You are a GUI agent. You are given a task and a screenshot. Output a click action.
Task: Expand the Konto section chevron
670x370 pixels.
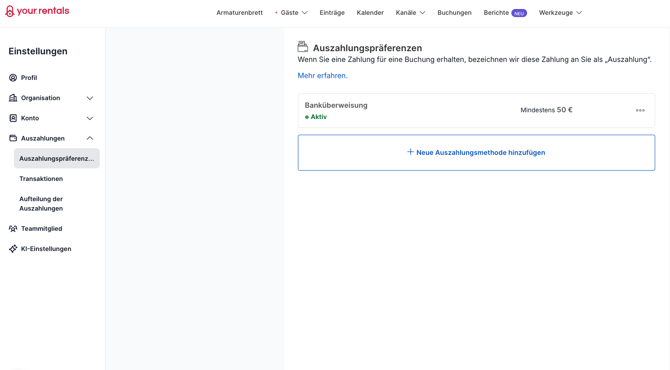point(90,118)
